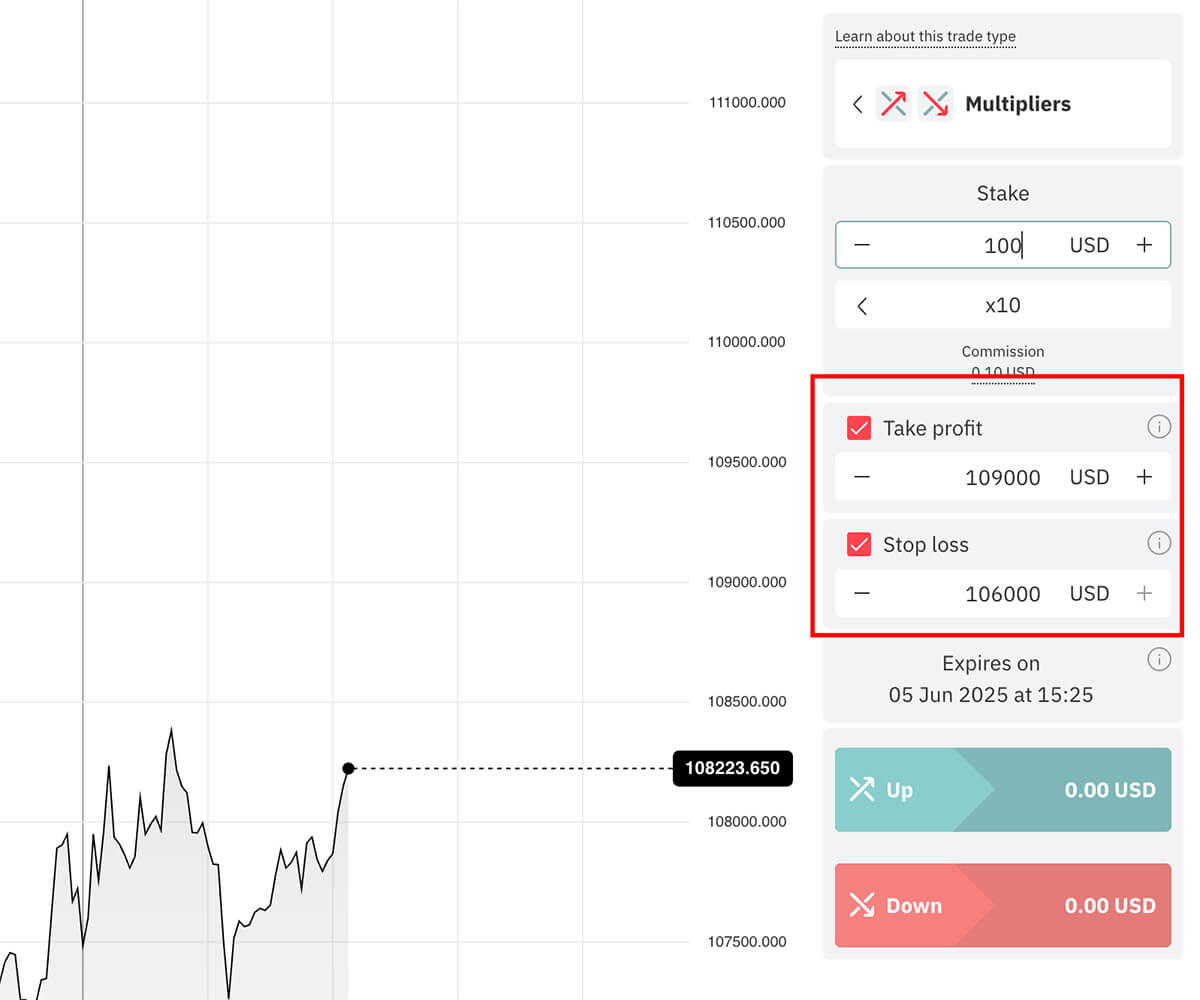Decrease Take profit amount with minus
This screenshot has width=1200, height=1000.
[x=862, y=477]
